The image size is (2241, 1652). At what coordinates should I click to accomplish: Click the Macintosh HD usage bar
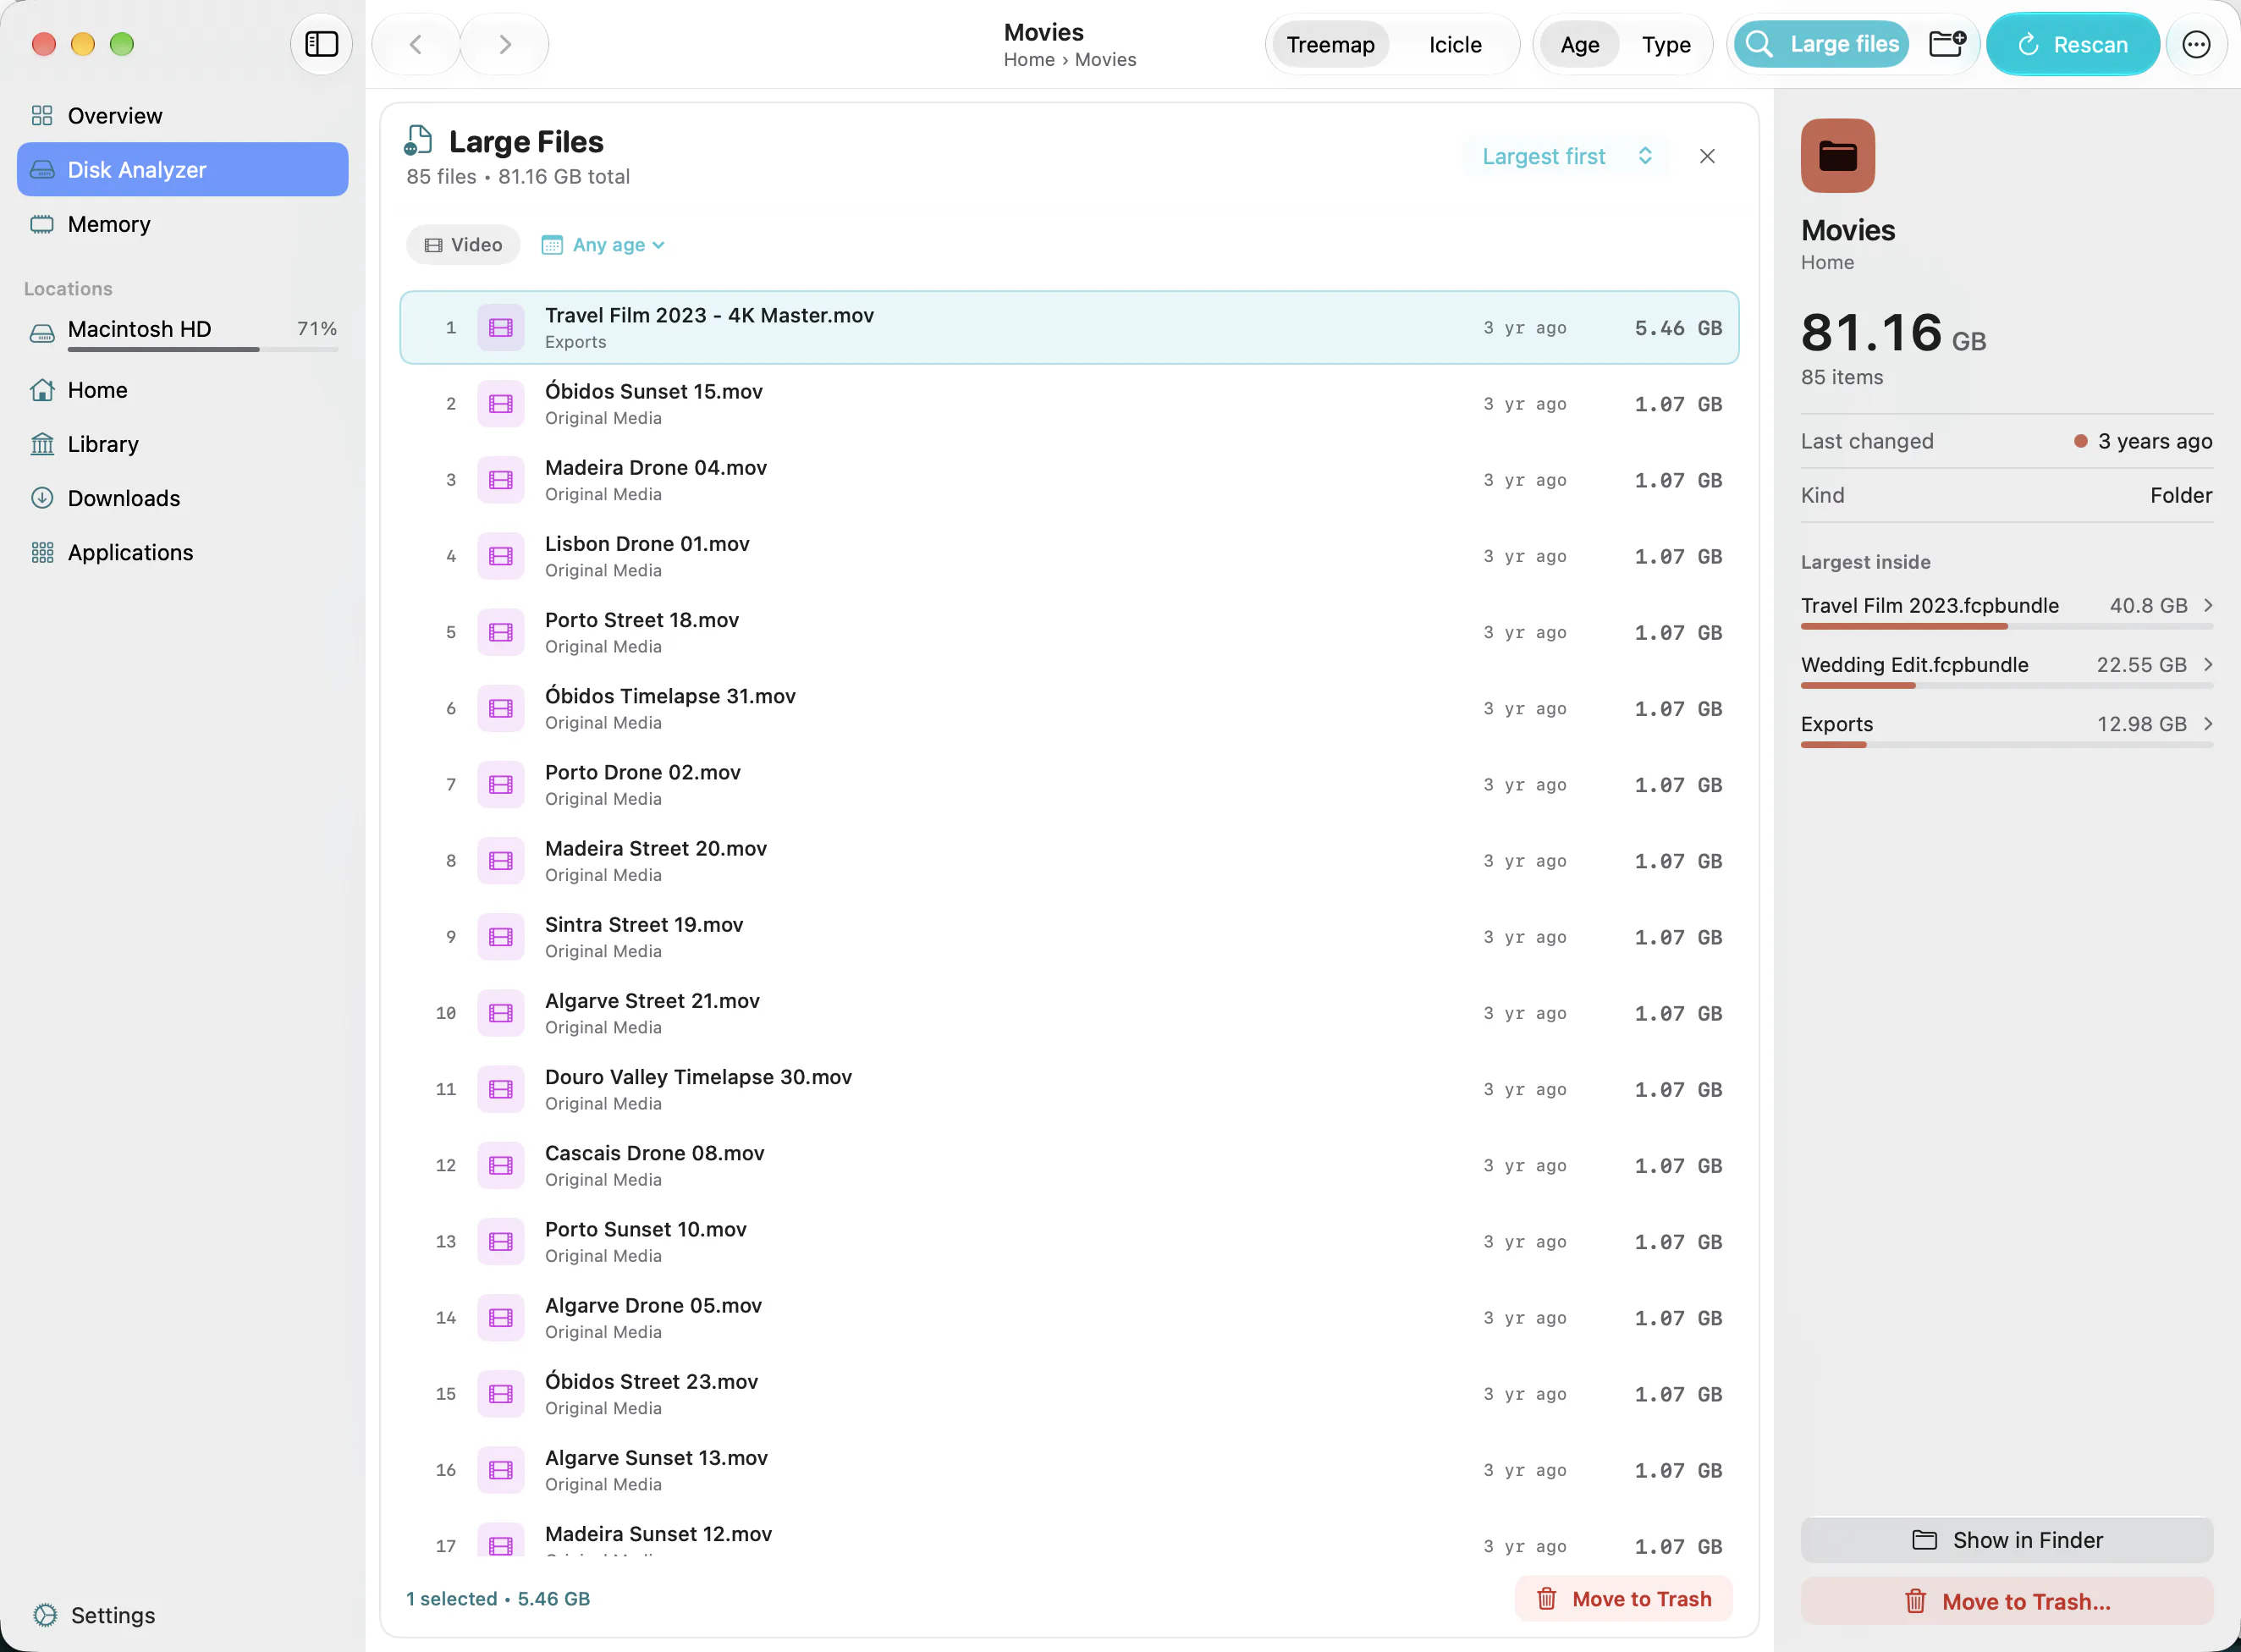click(203, 350)
